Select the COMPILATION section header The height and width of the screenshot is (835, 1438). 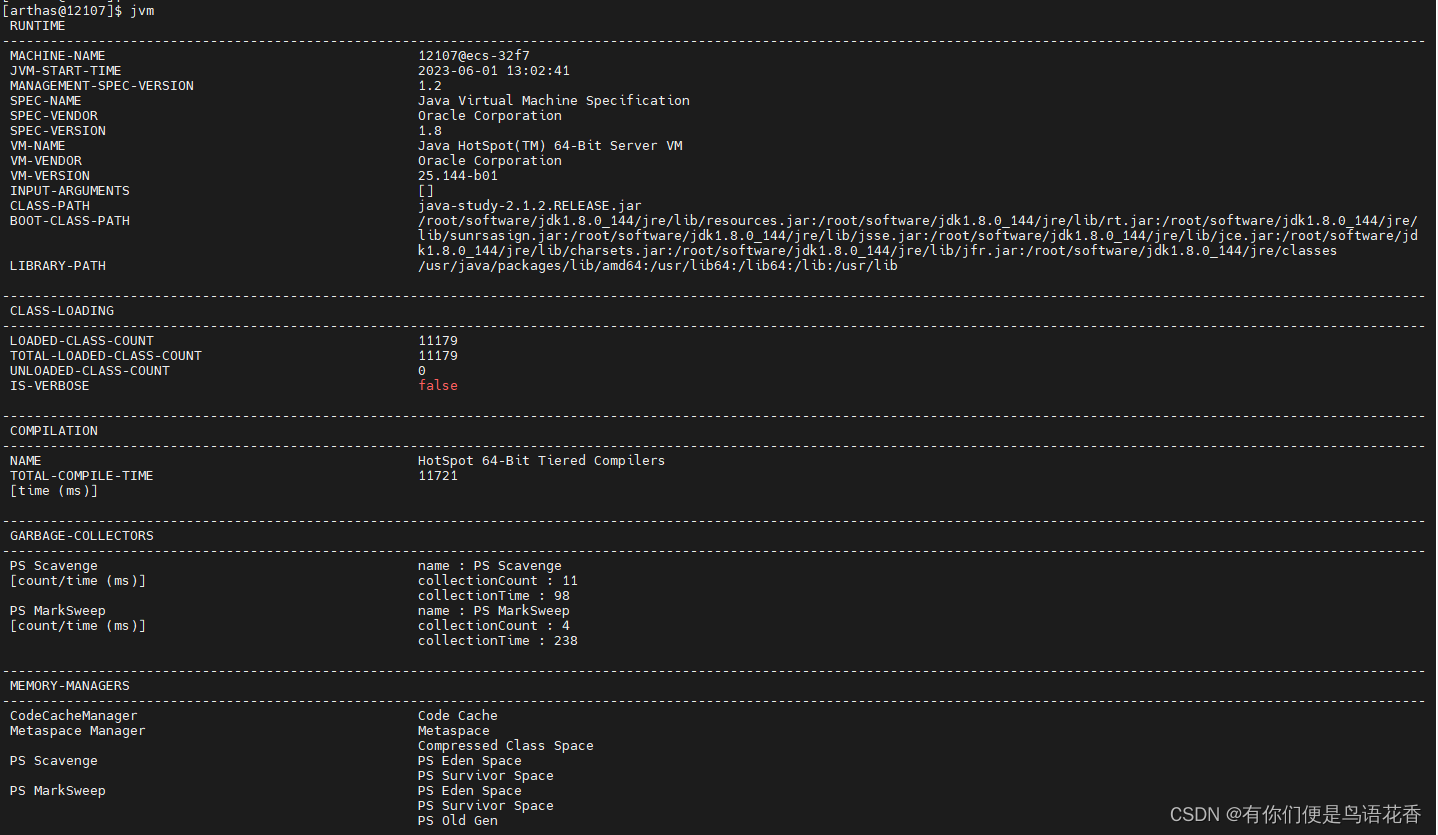(x=54, y=431)
